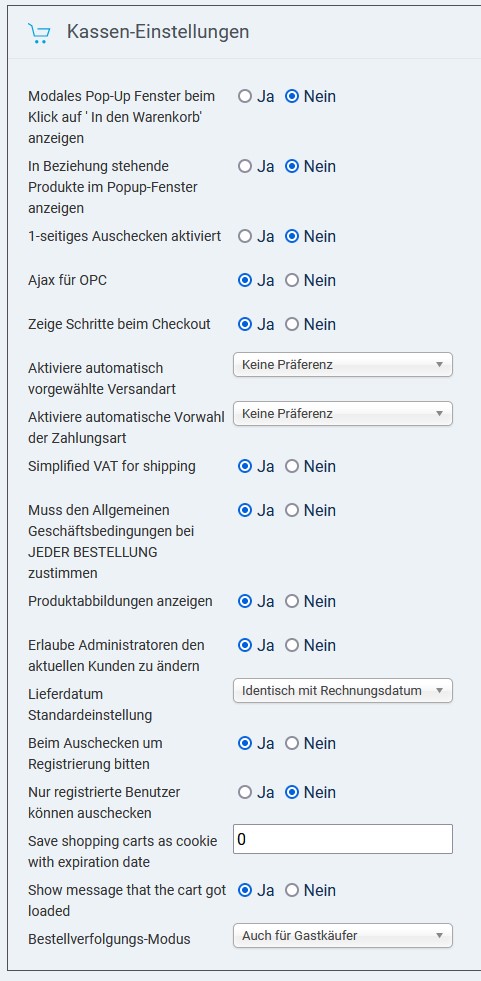Set Ajax für OPC to Nein
The height and width of the screenshot is (981, 481).
[x=292, y=280]
